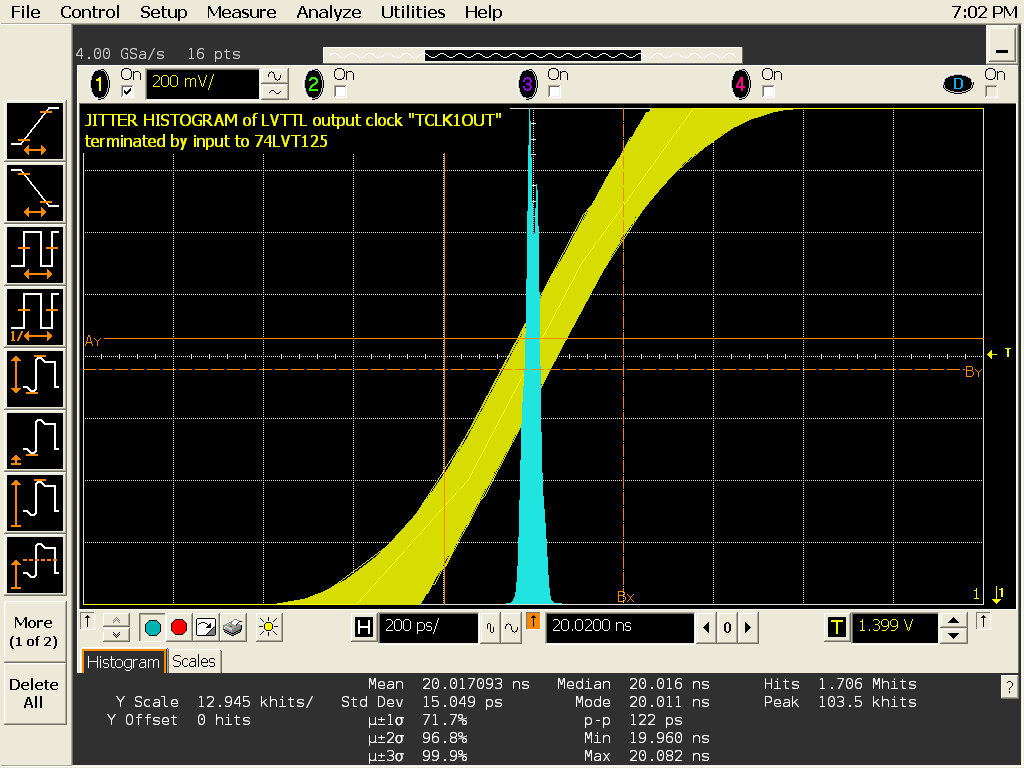The image size is (1024, 768).
Task: Open trigger setup with the T button
Action: tap(837, 628)
